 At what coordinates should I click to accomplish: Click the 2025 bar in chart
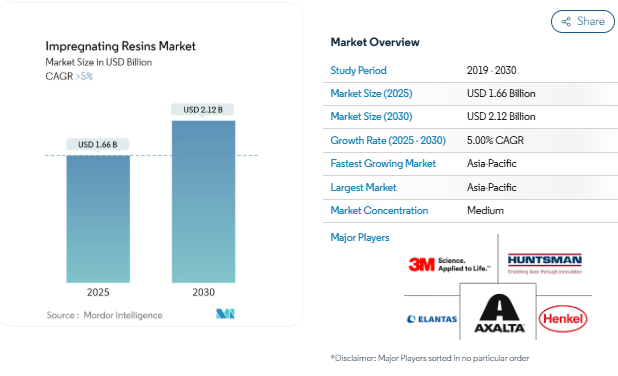98,219
